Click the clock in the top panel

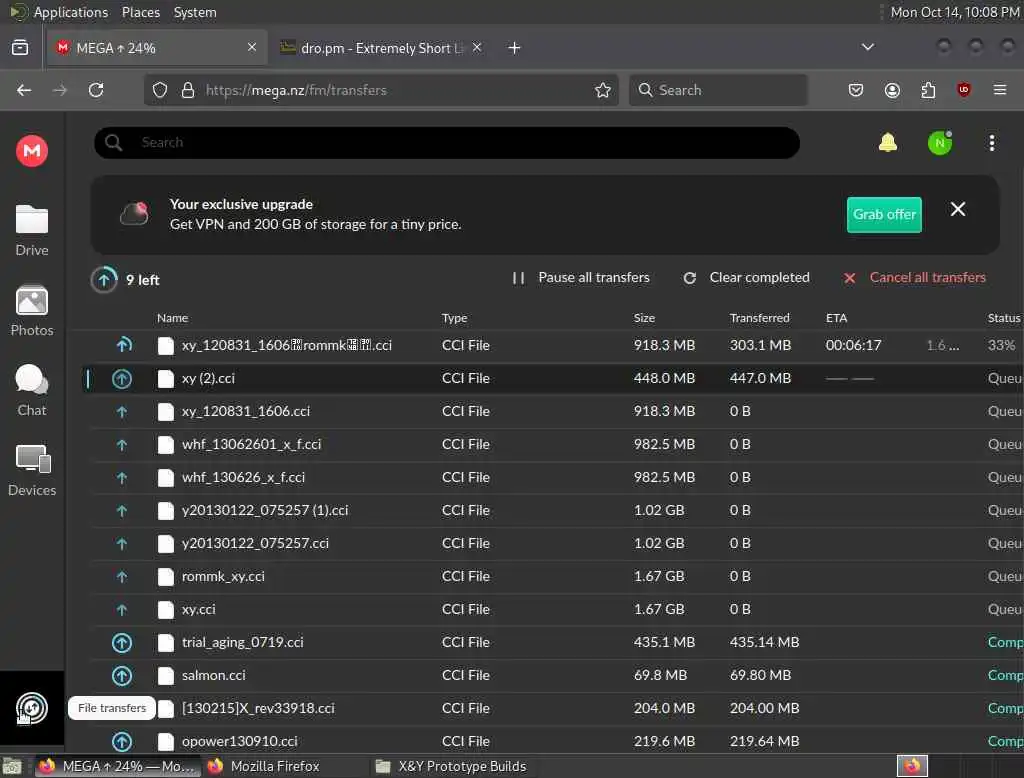[x=955, y=12]
